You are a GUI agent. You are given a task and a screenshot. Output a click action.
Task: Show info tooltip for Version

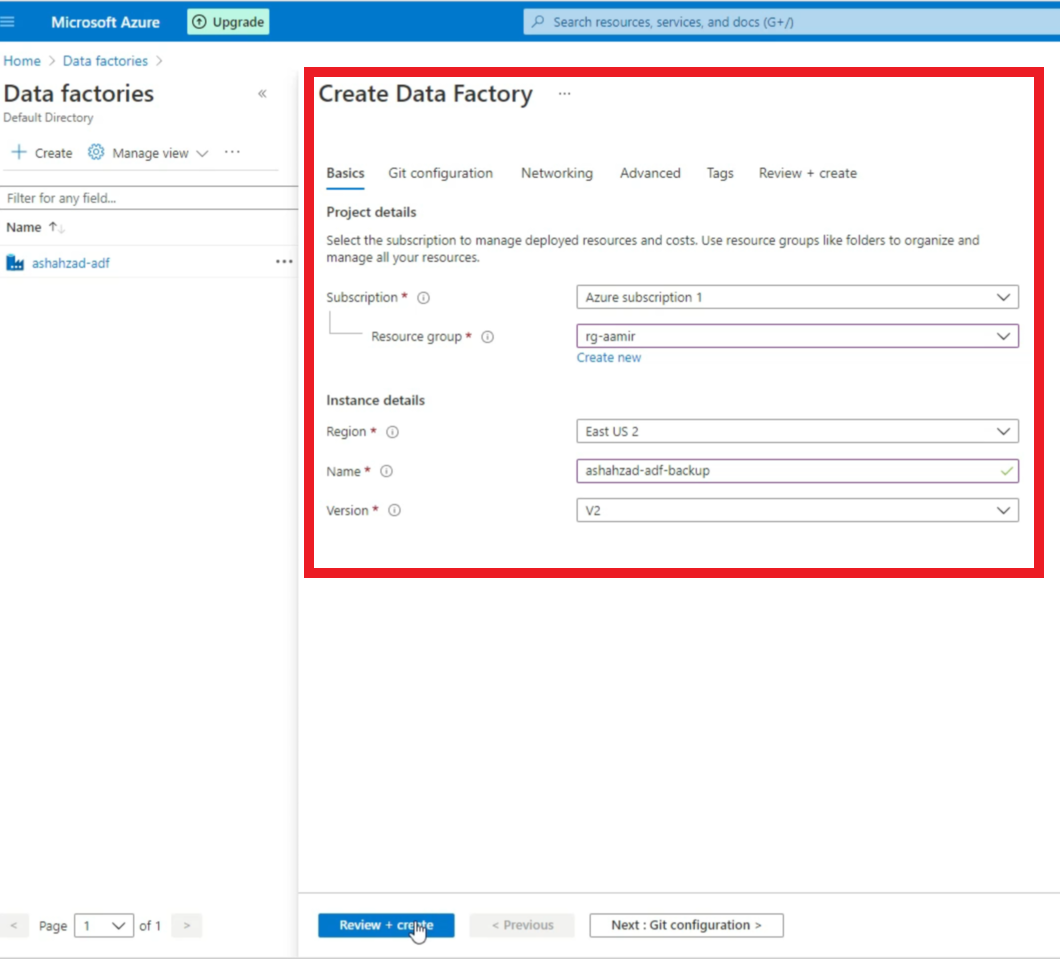click(394, 510)
